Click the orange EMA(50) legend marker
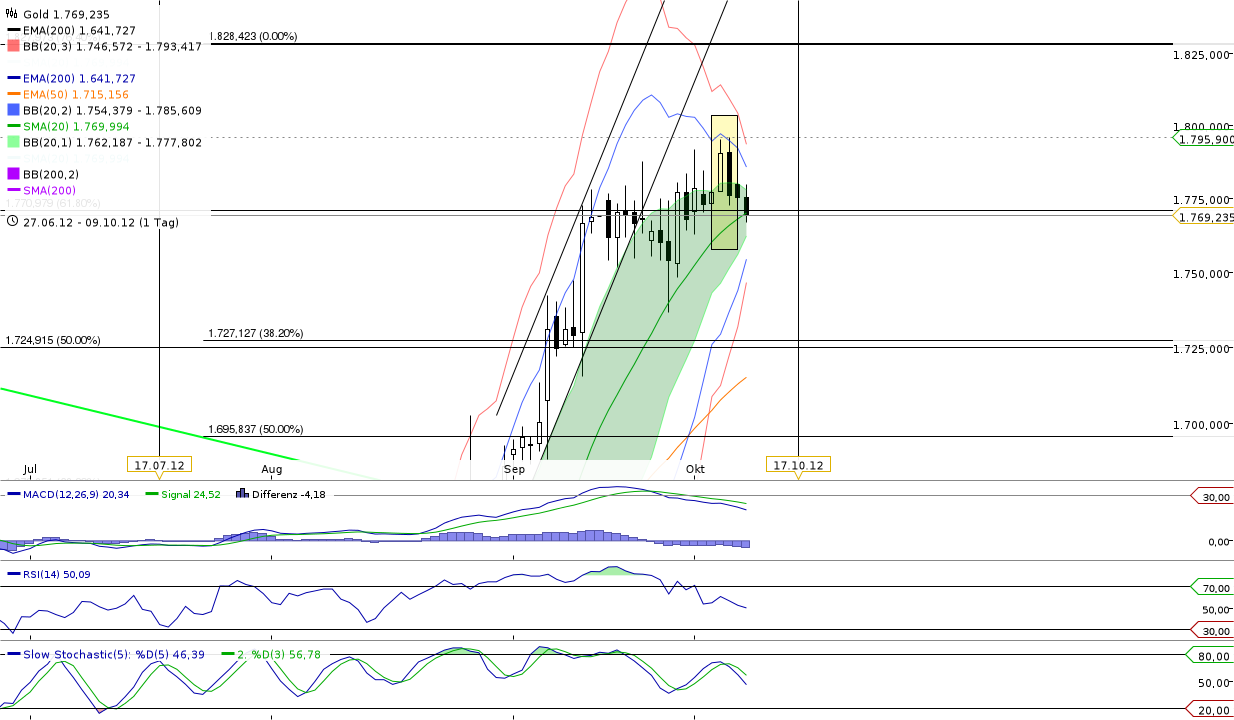 tap(12, 94)
